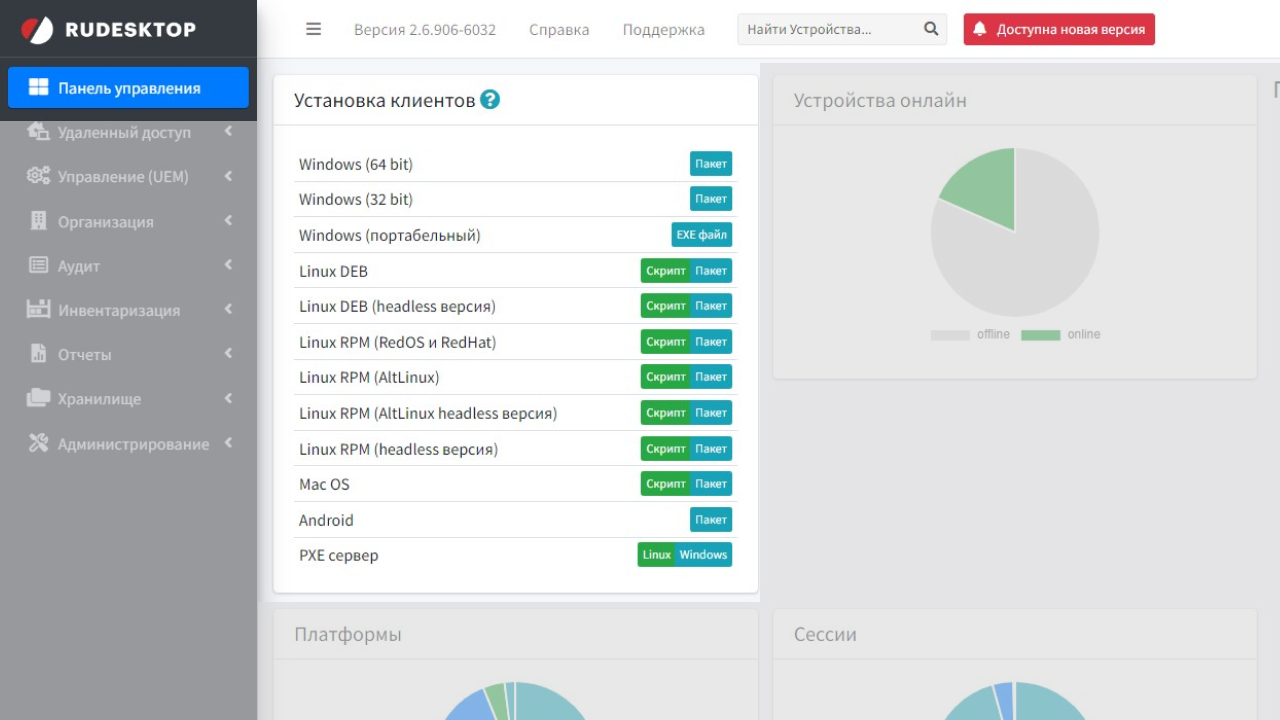Get Скрипт for Mac OS

(666, 484)
